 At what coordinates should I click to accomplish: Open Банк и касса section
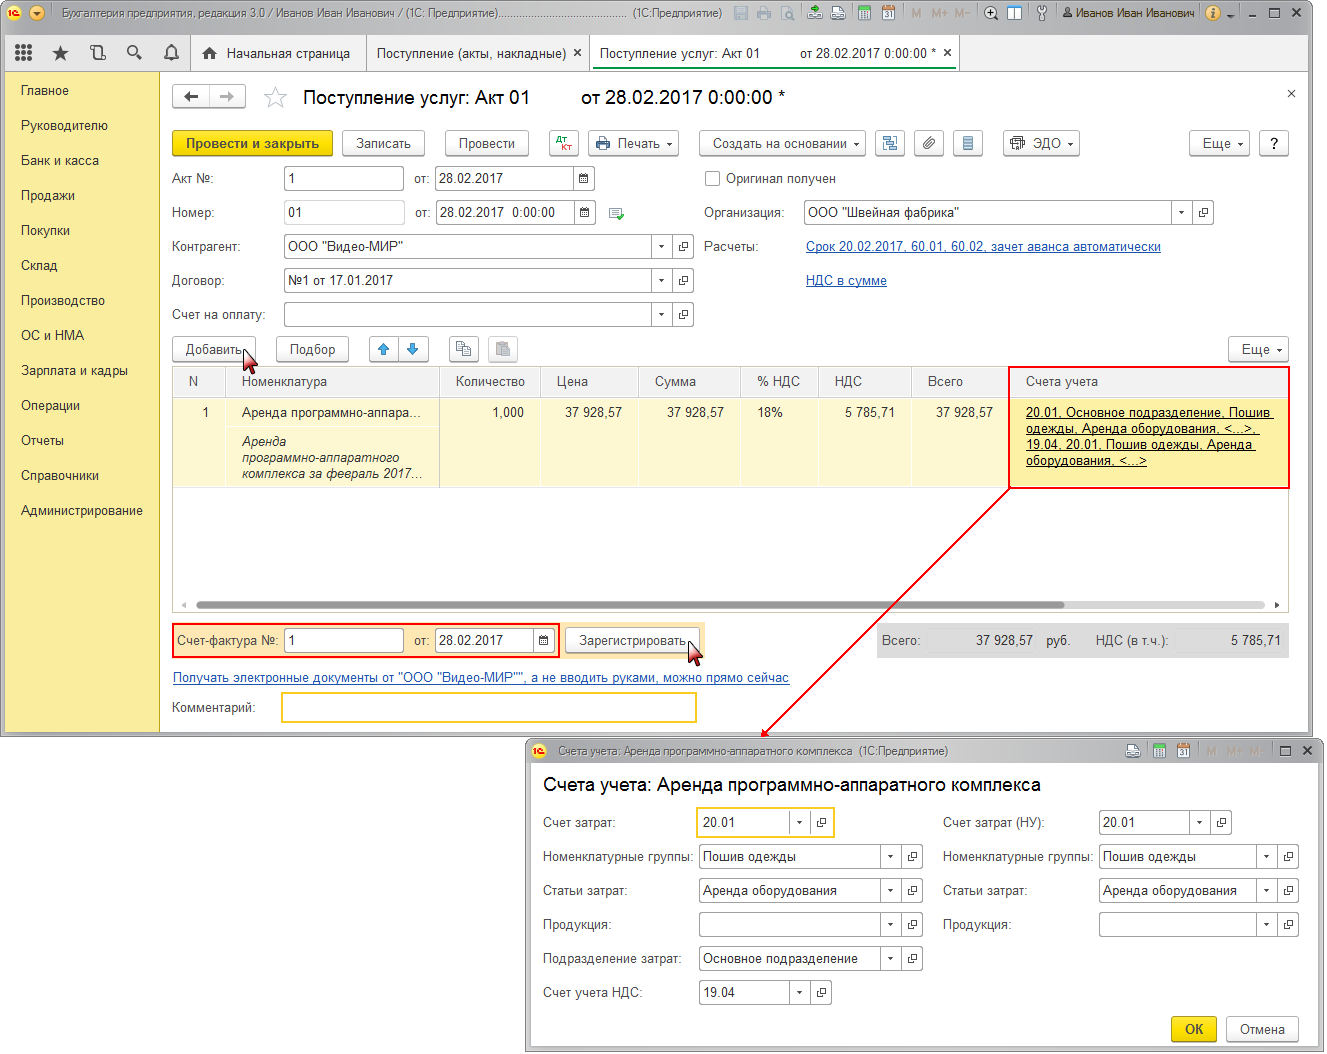pos(60,160)
